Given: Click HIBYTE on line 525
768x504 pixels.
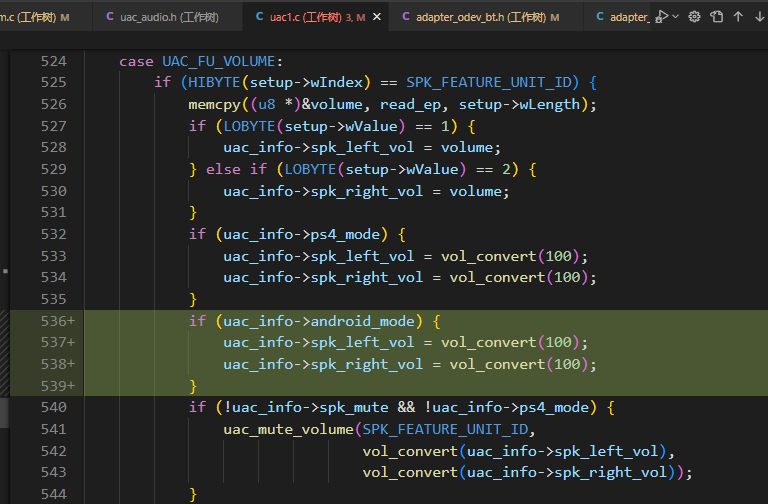Looking at the screenshot, I should tap(214, 82).
